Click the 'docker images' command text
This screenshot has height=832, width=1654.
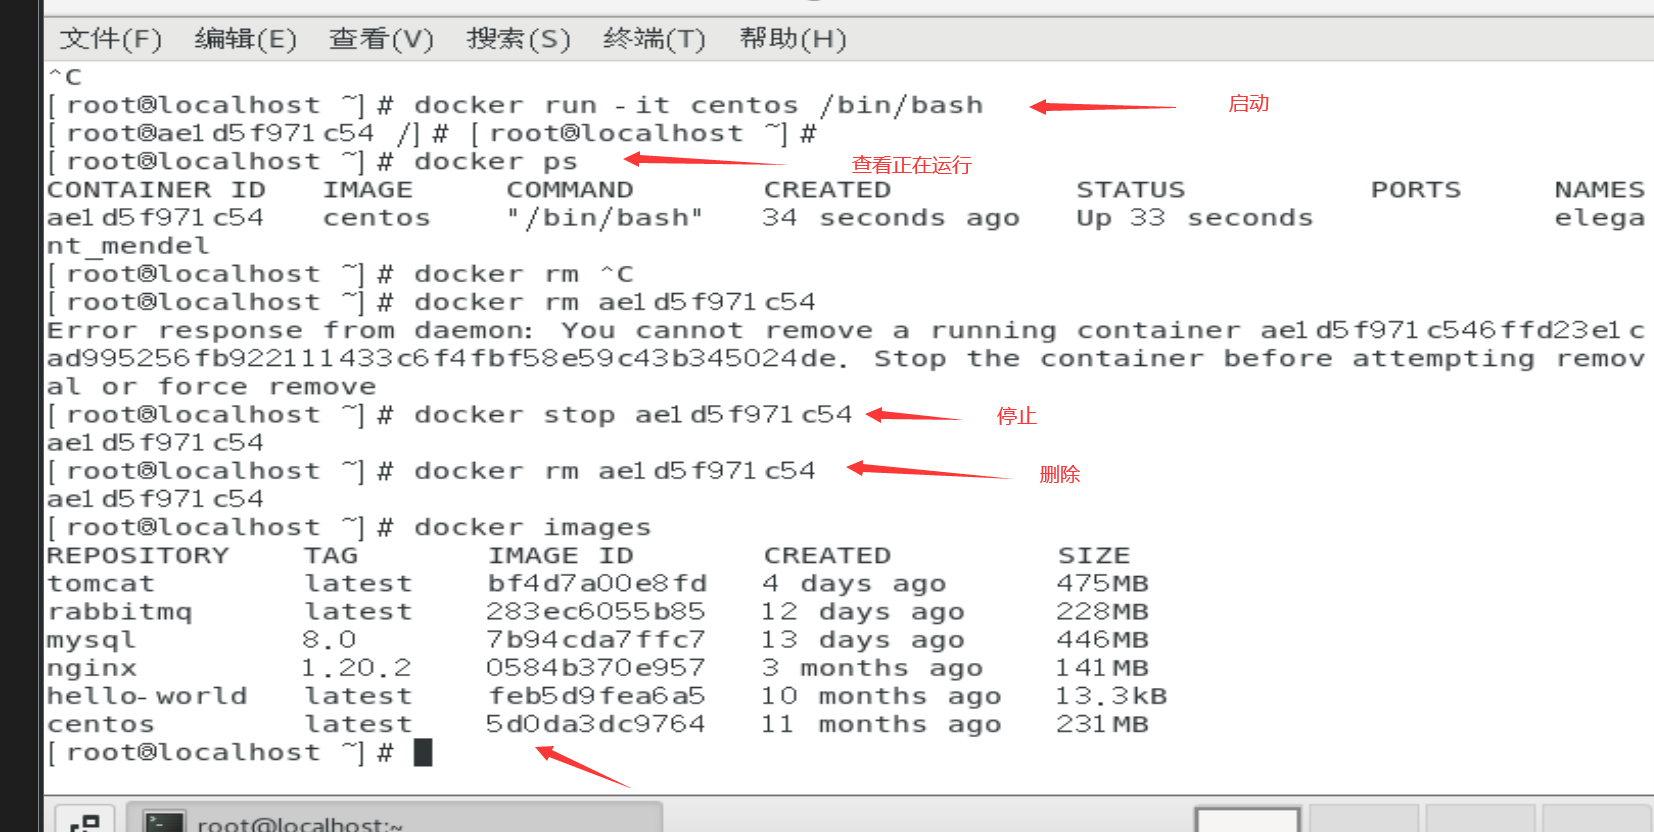pyautogui.click(x=532, y=527)
